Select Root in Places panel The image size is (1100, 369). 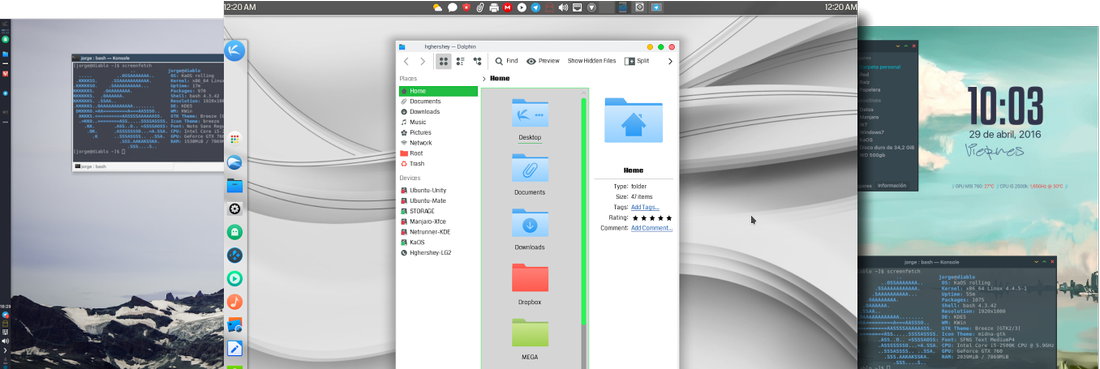pyautogui.click(x=438, y=153)
